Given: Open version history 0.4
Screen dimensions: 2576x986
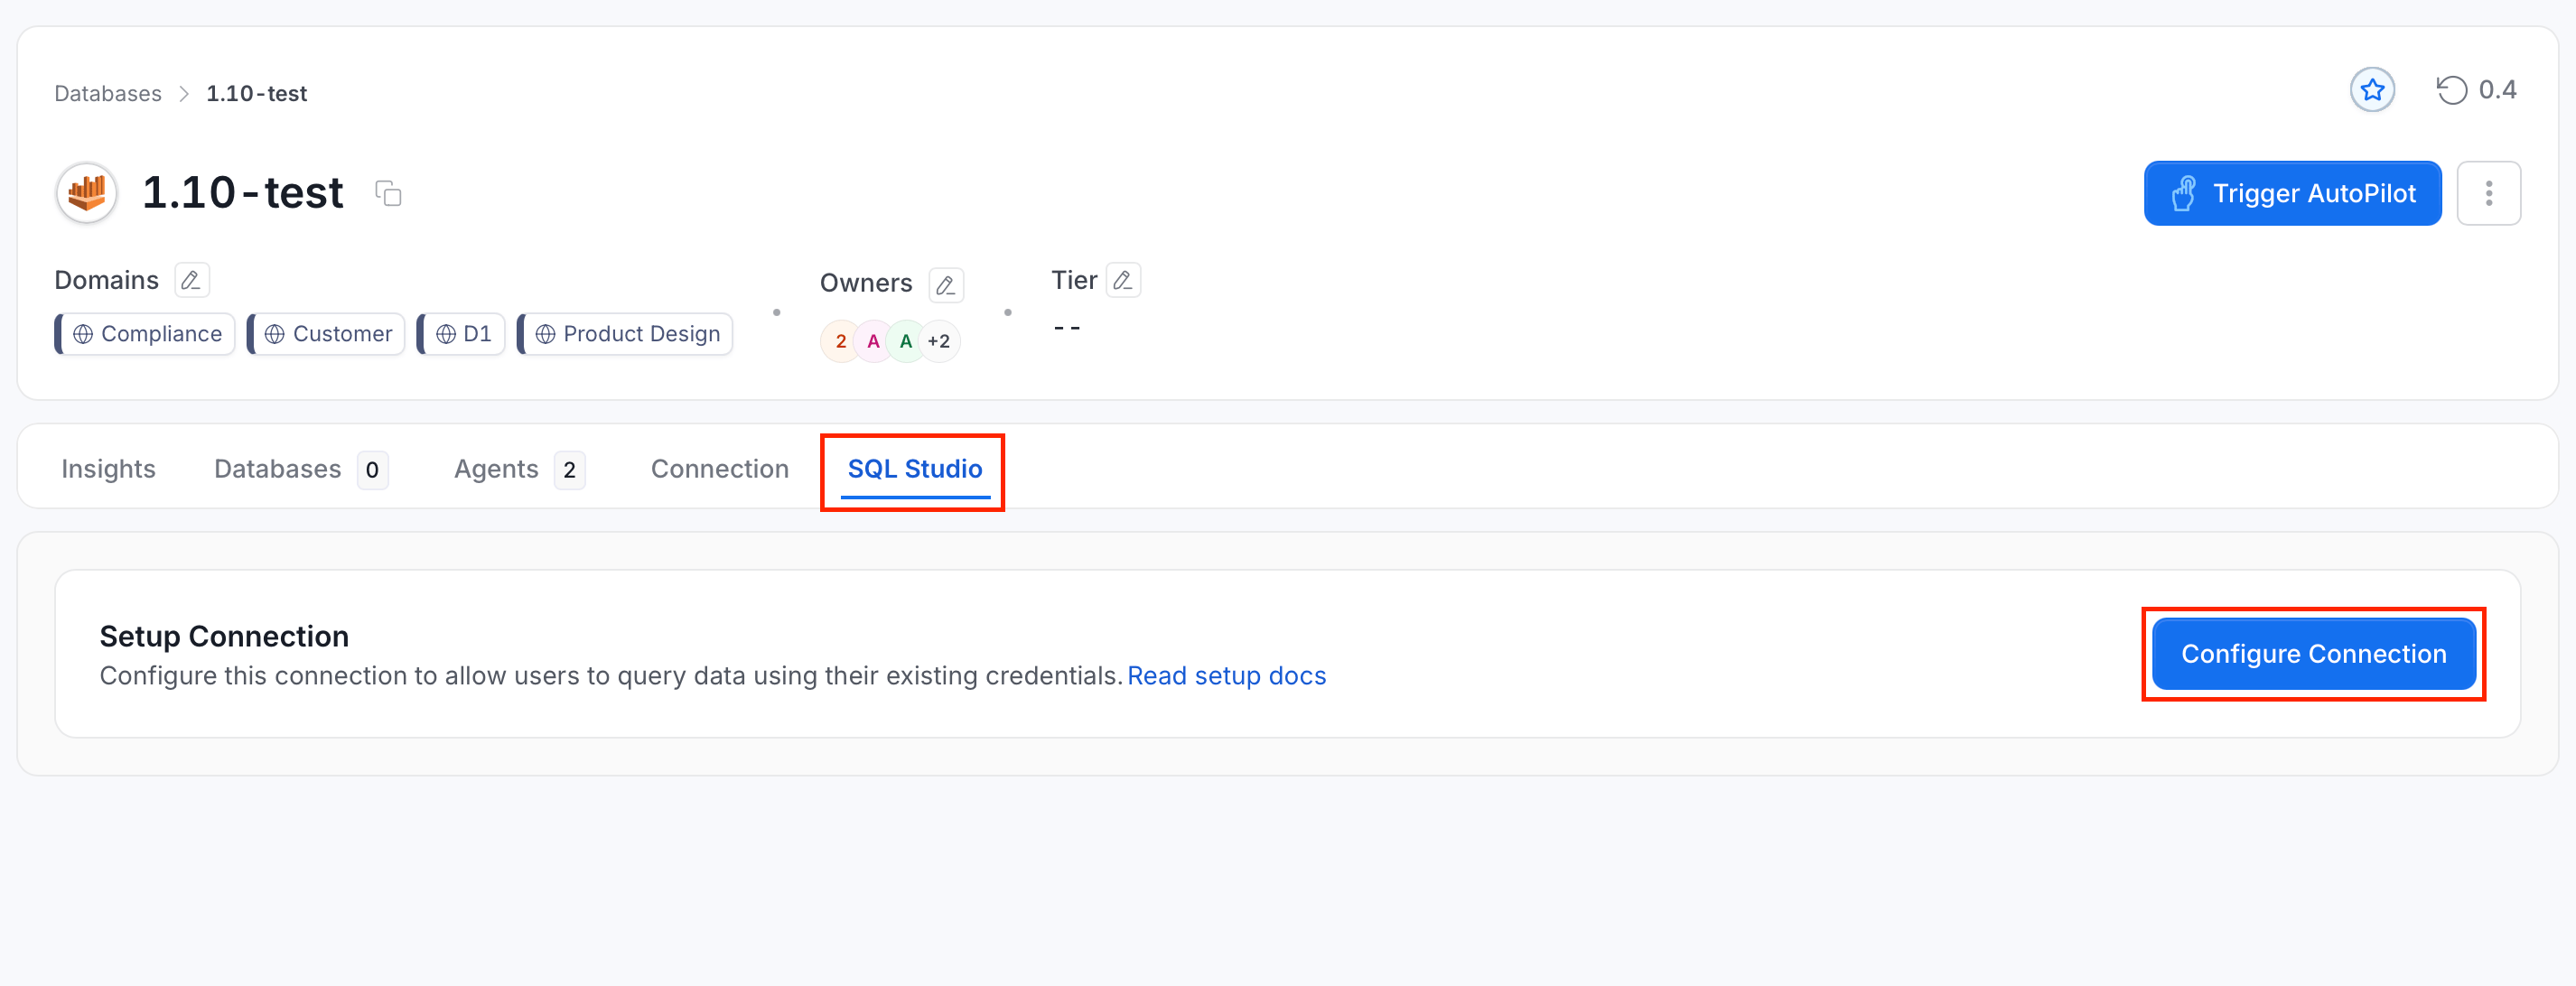Looking at the screenshot, I should click(2476, 91).
